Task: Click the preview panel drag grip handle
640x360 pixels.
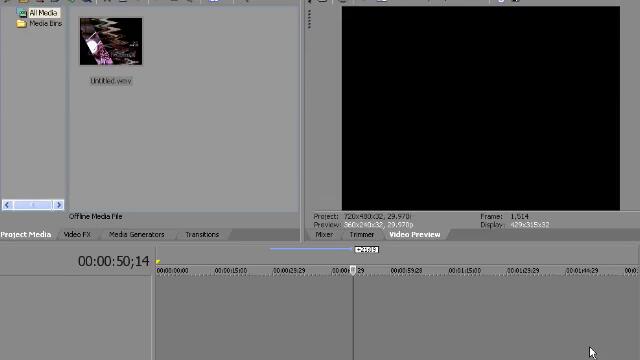Action: point(309,19)
